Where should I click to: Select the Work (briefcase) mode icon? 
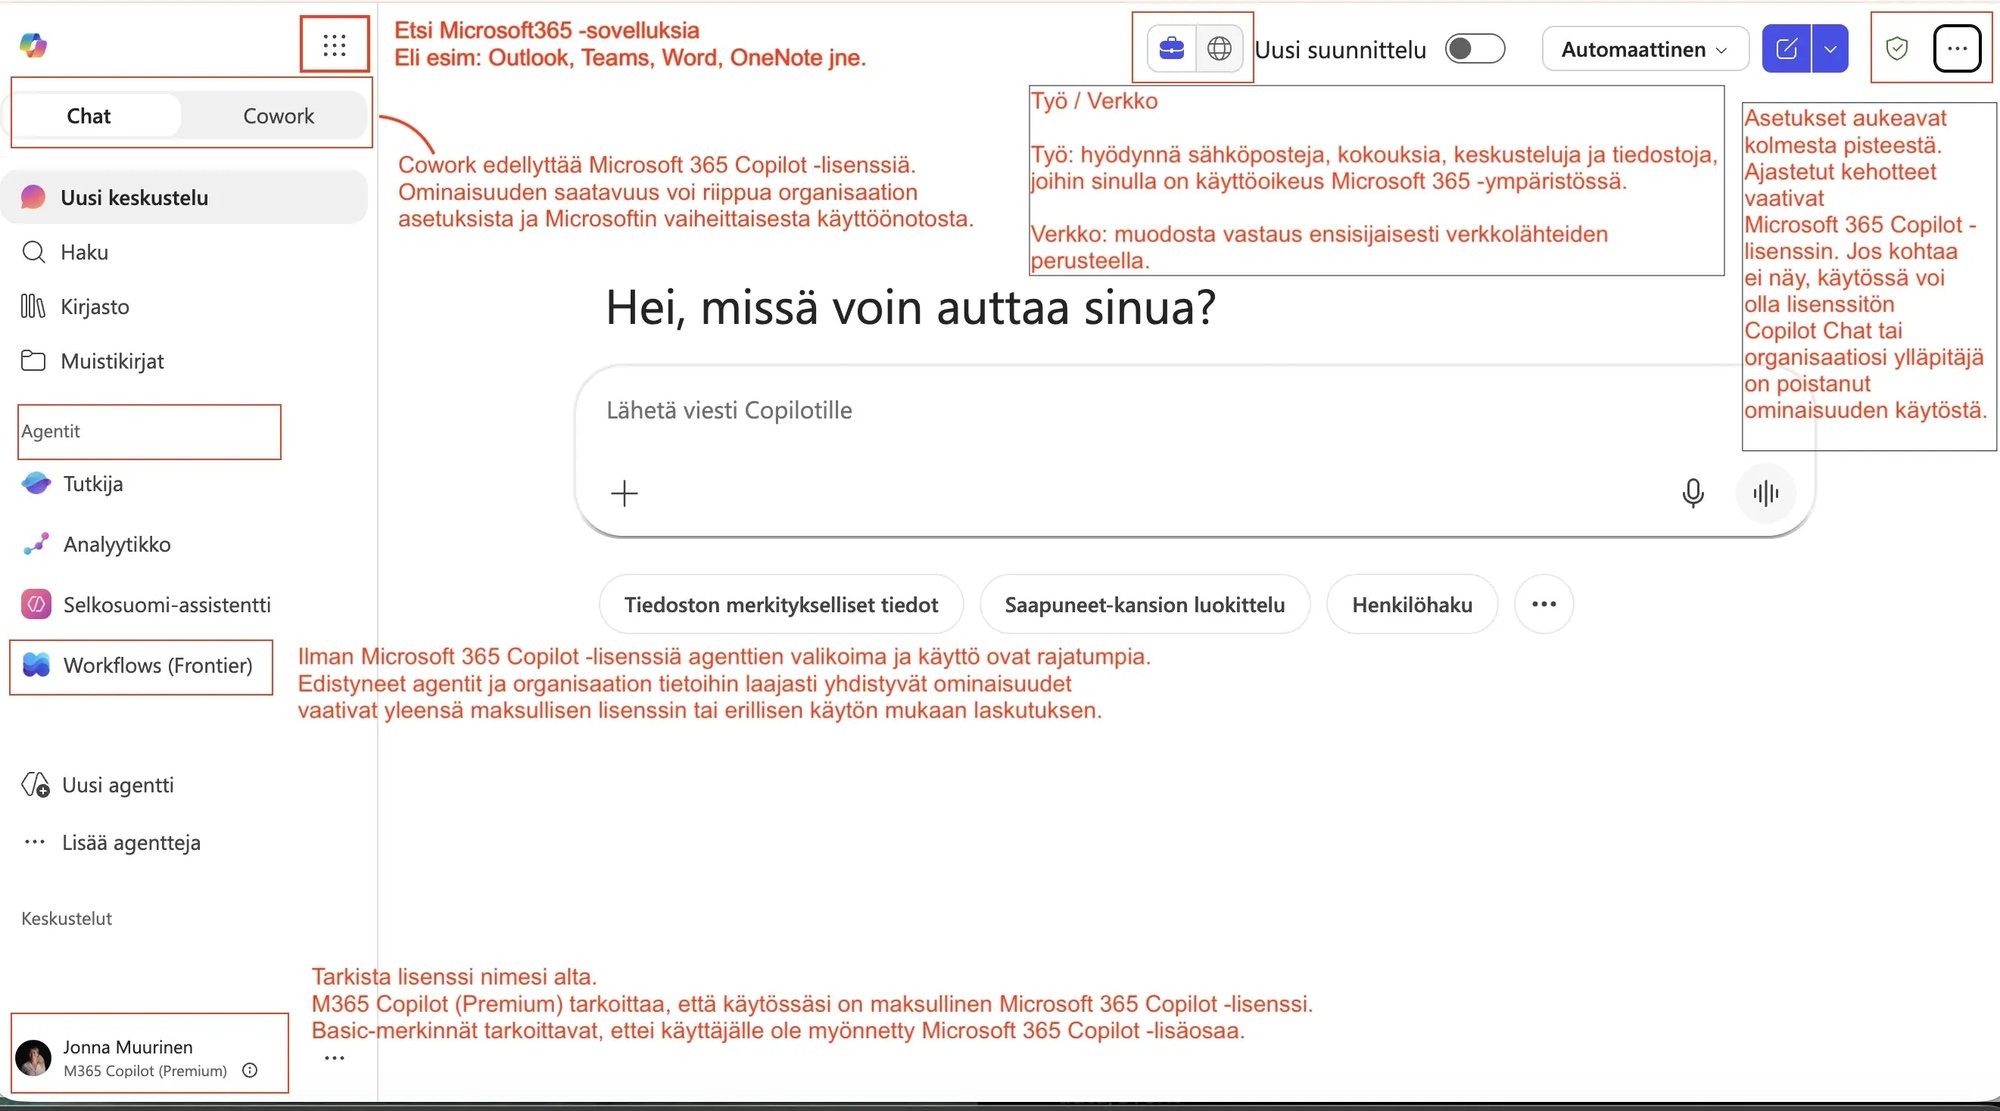1171,48
